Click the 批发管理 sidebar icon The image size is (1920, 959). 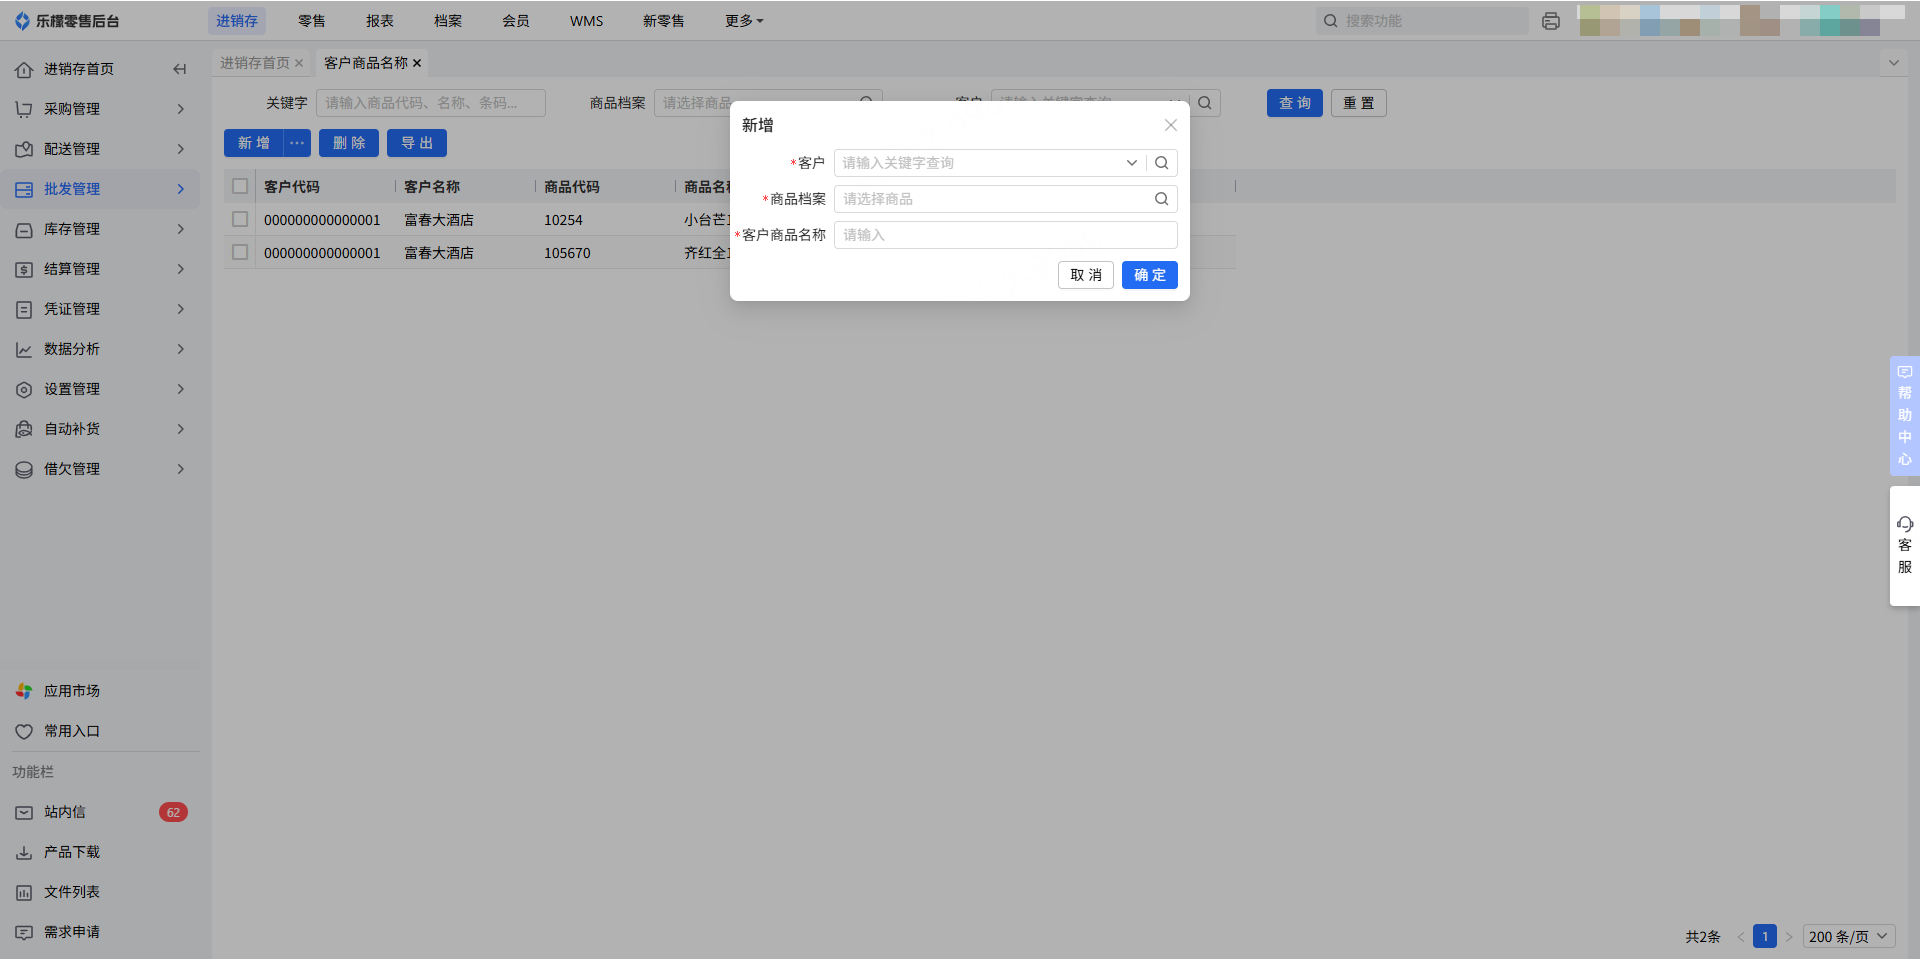(x=24, y=189)
